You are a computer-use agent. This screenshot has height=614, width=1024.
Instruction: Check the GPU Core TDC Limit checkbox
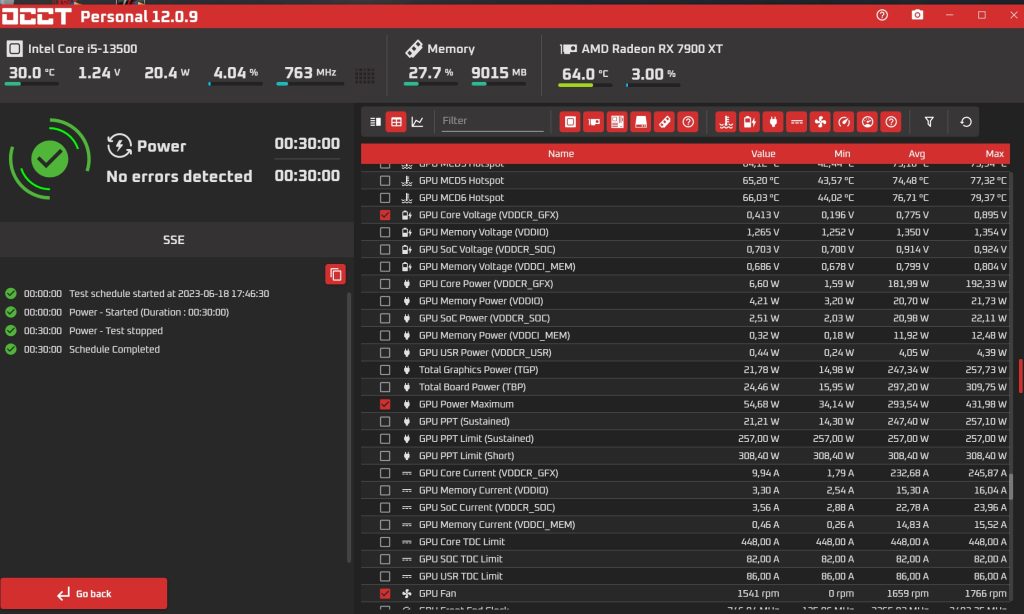pos(385,542)
